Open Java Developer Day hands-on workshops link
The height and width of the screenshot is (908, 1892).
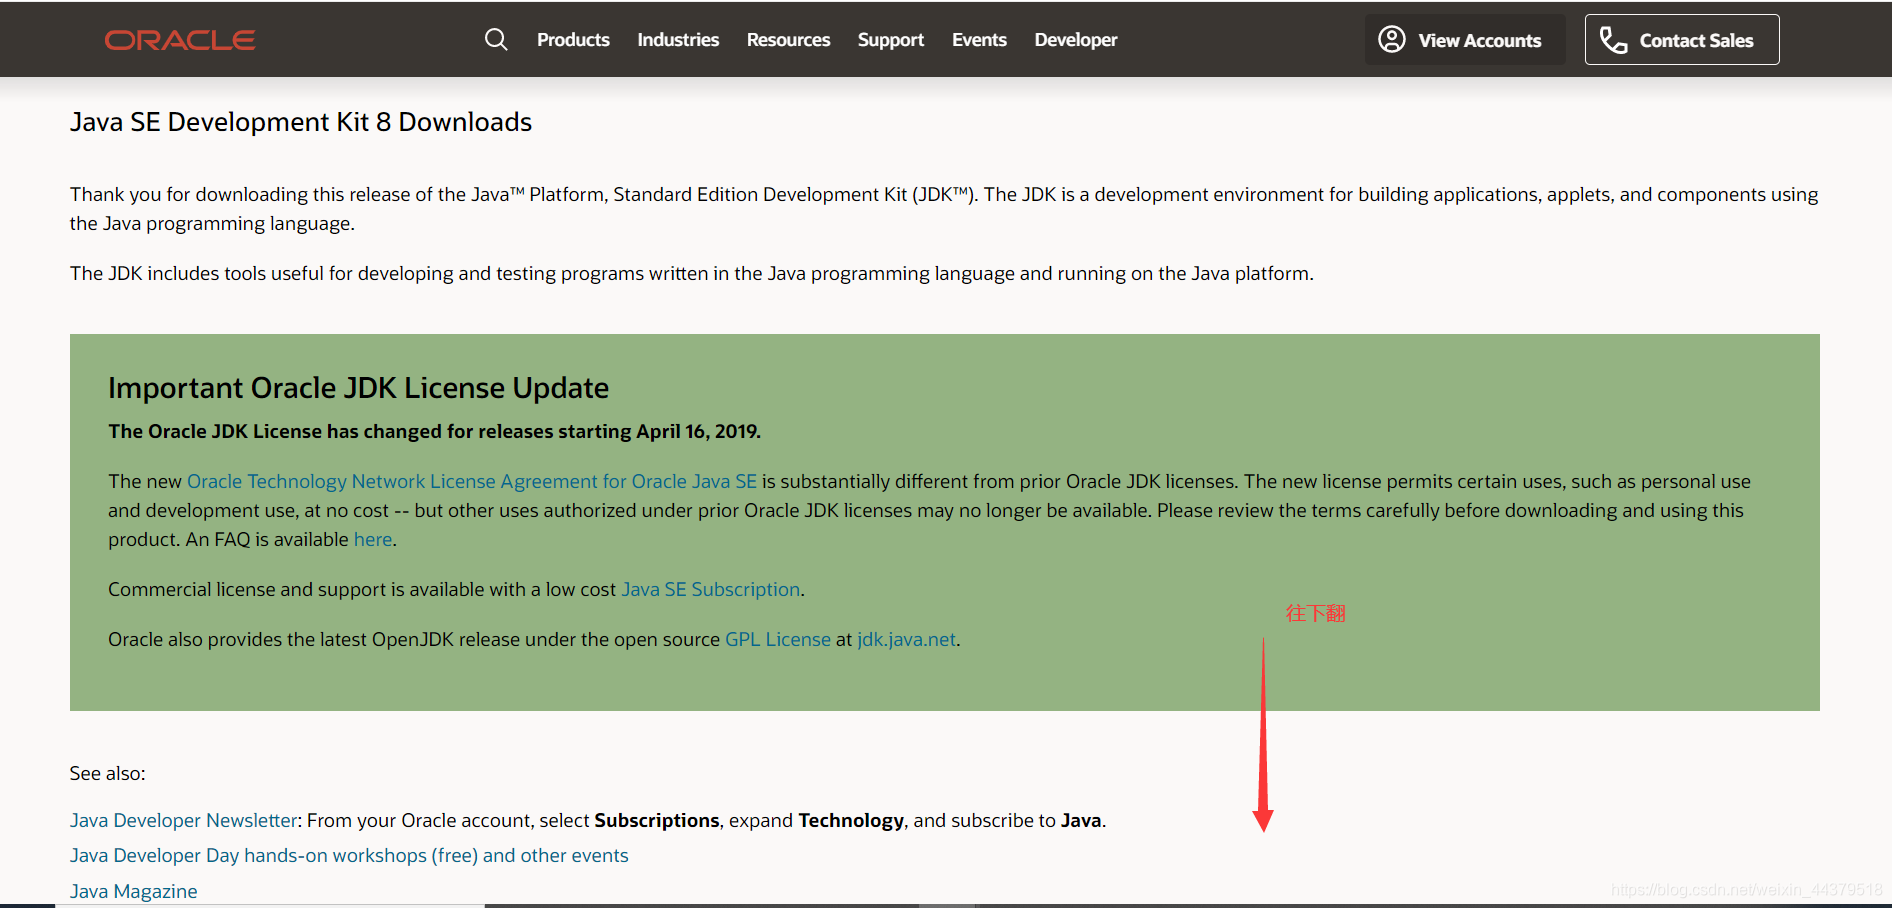[349, 855]
